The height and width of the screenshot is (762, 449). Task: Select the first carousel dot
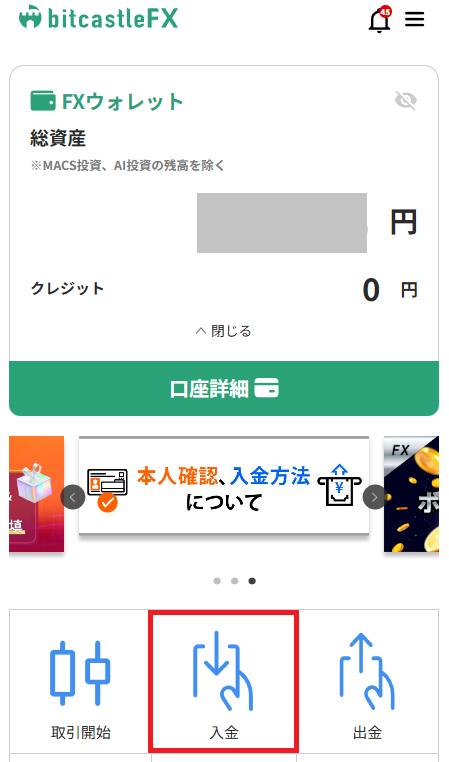pos(217,581)
